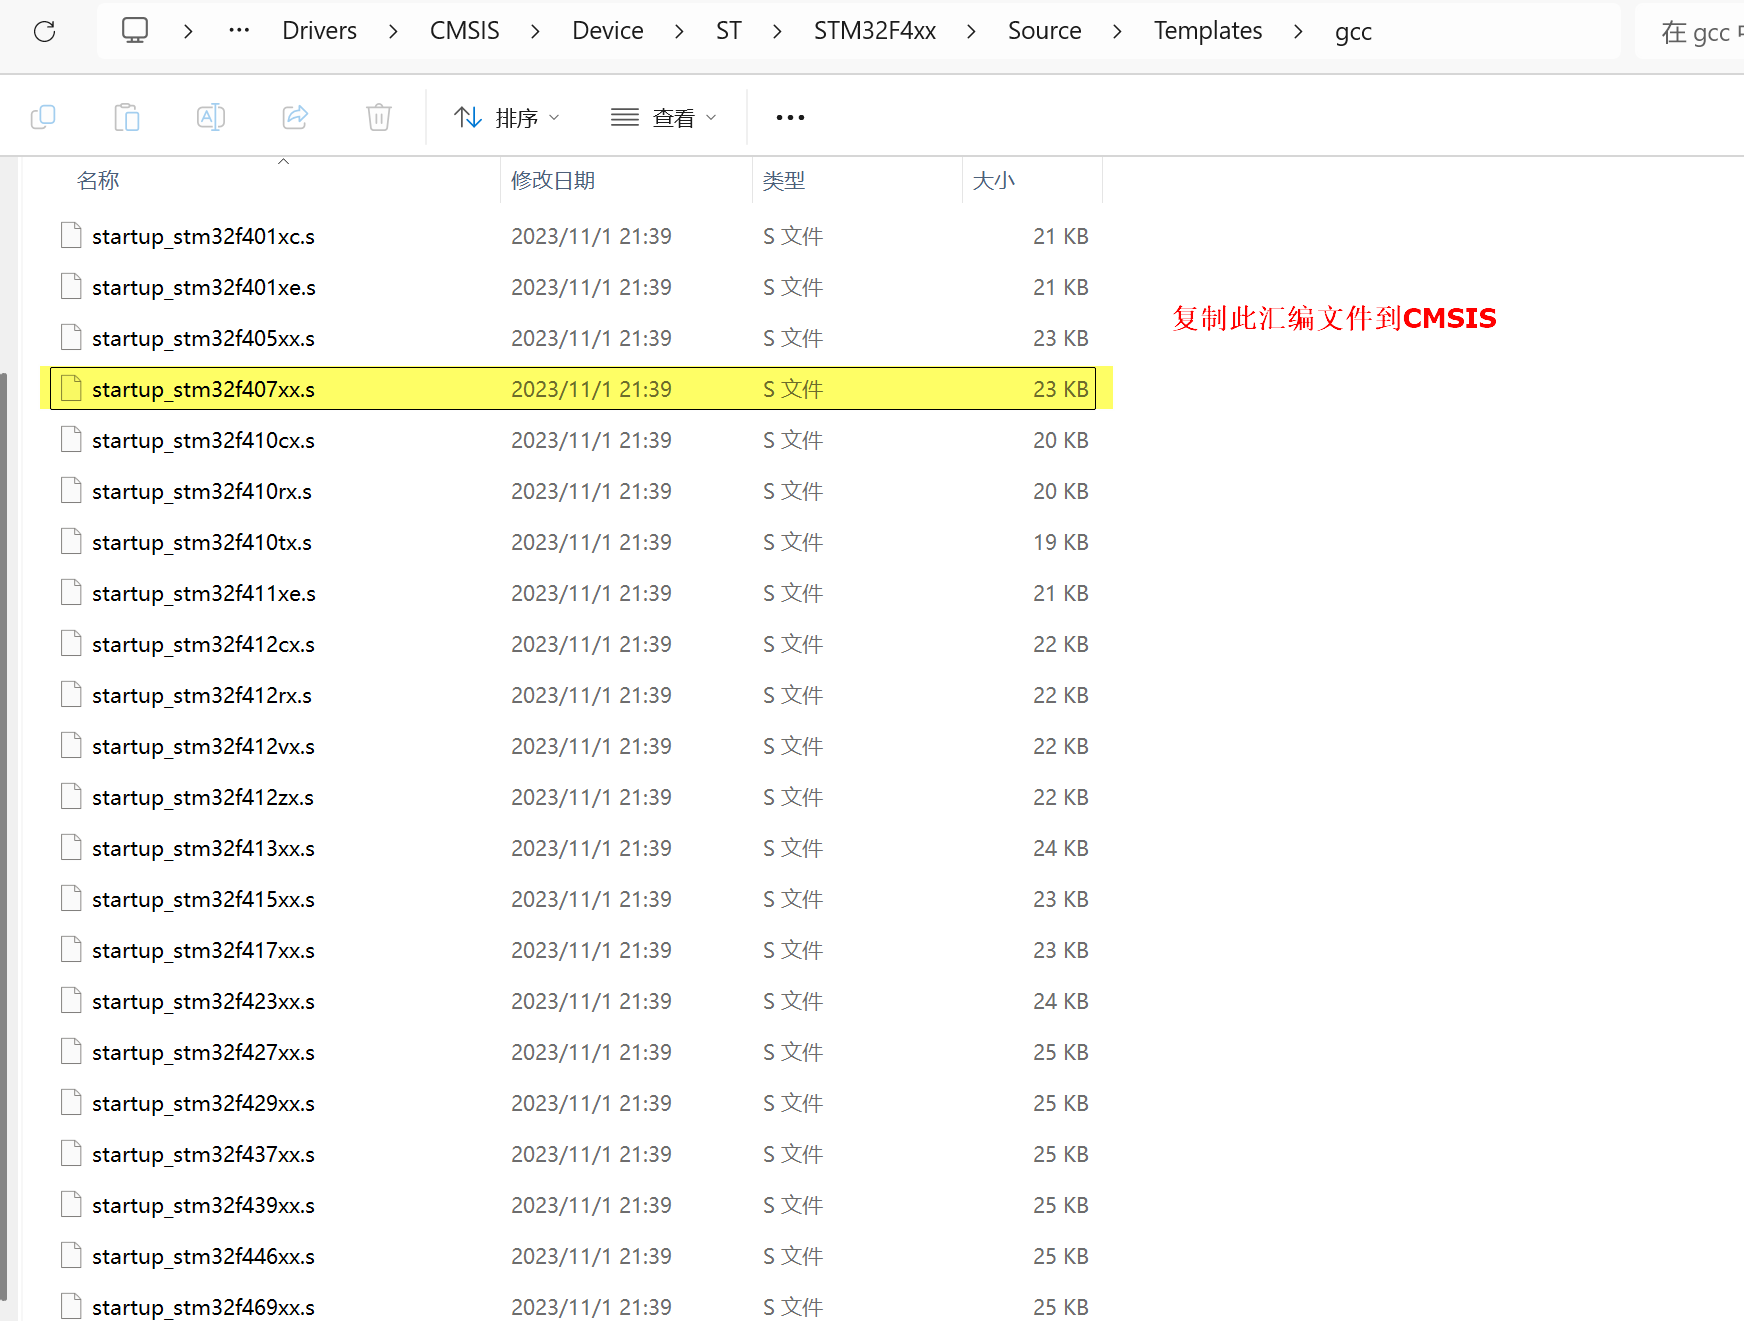Expand chevron after STM32F4xx breadcrumb
The image size is (1744, 1321).
pos(972,31)
